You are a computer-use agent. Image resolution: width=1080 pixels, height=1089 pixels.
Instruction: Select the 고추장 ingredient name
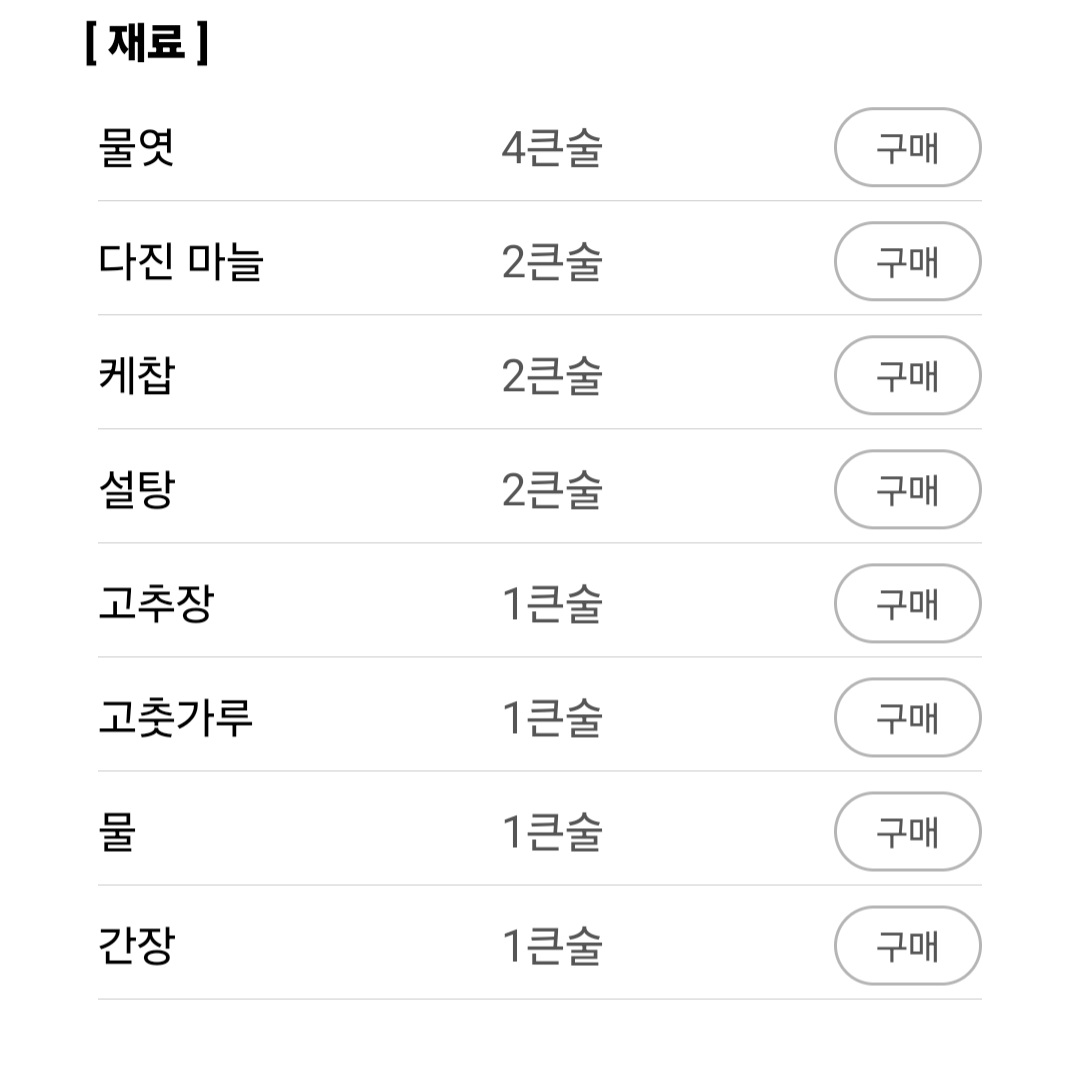[156, 603]
